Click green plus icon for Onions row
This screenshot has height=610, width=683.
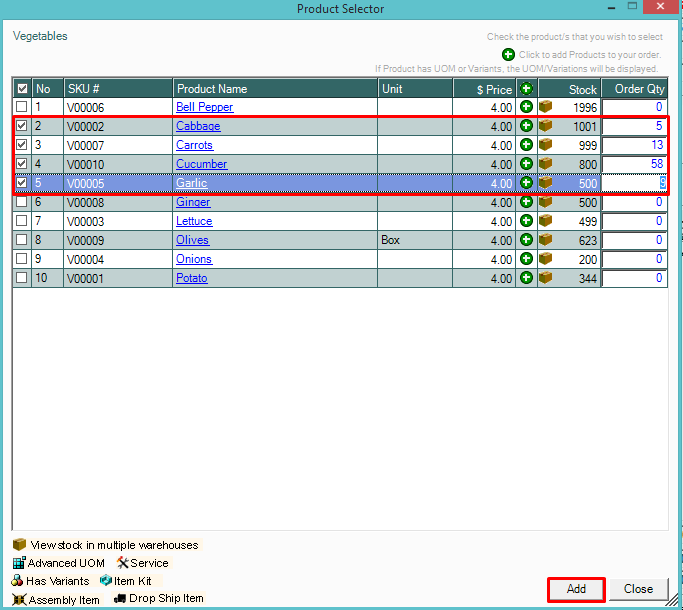[526, 259]
